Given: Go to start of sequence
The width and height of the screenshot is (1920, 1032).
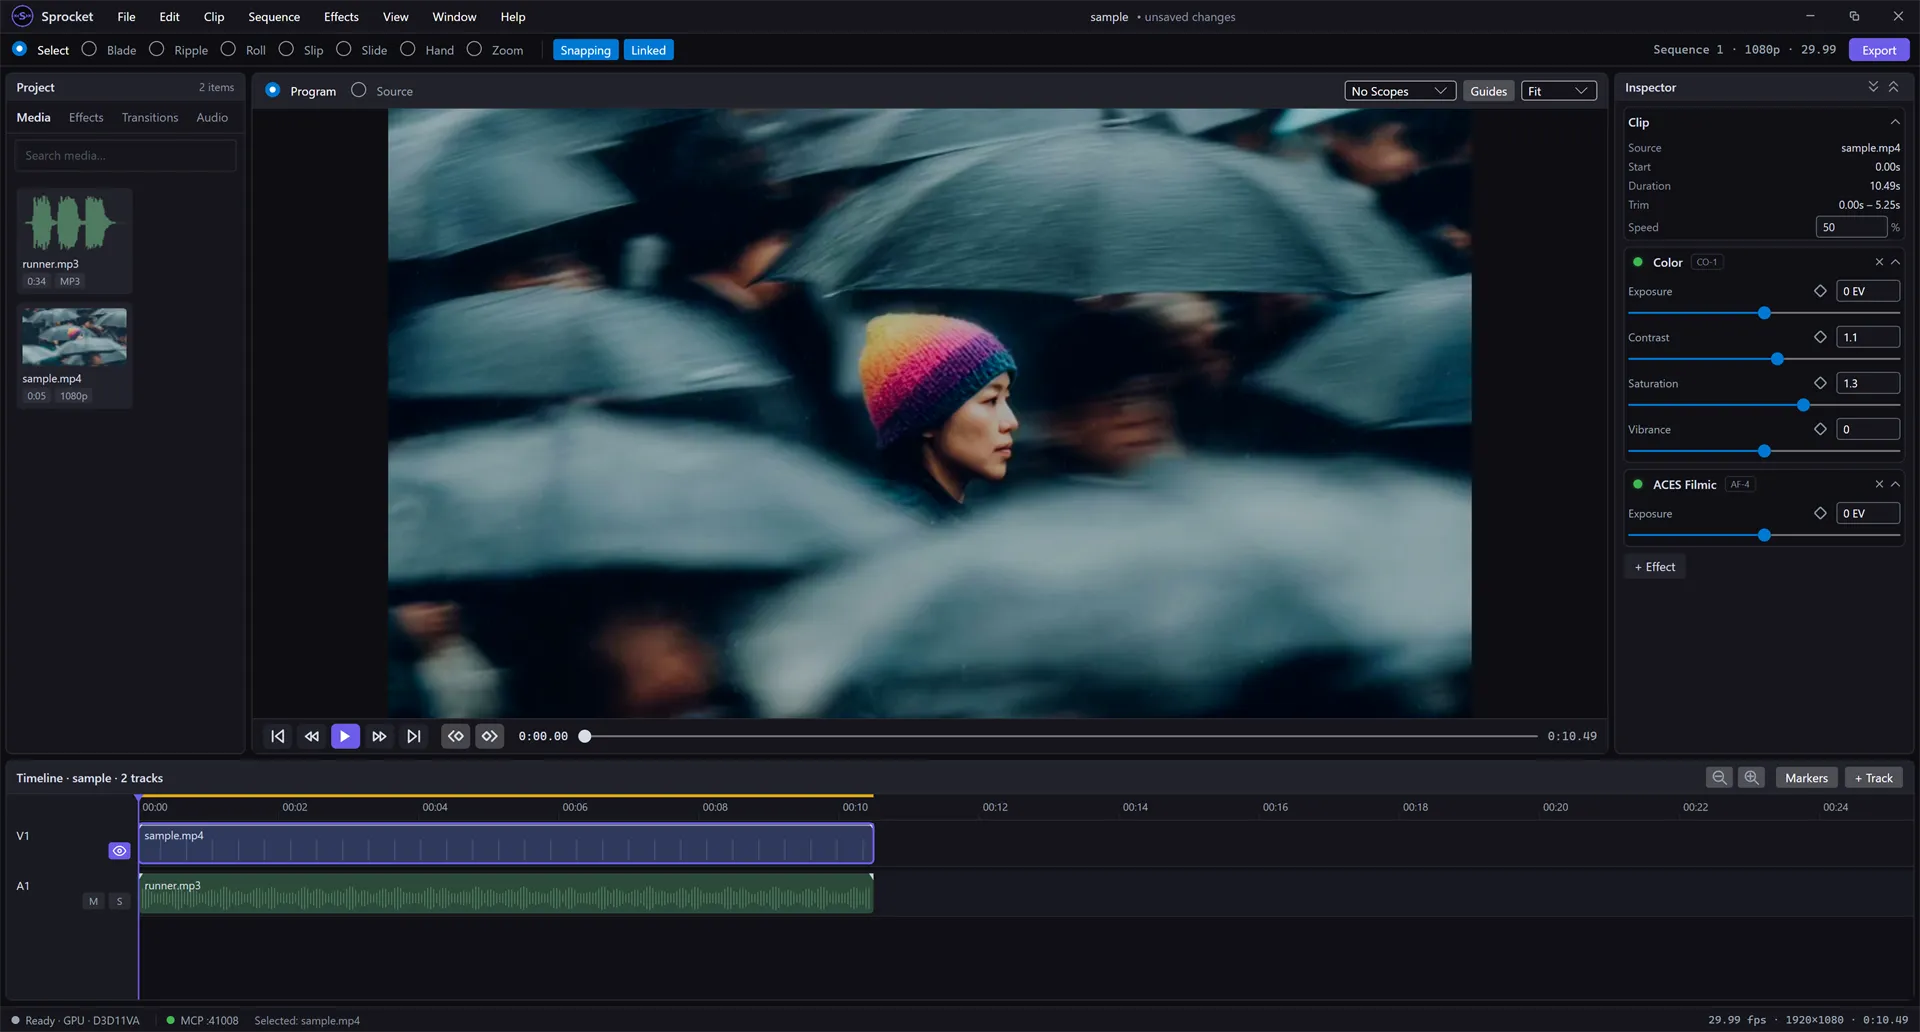Looking at the screenshot, I should (278, 736).
